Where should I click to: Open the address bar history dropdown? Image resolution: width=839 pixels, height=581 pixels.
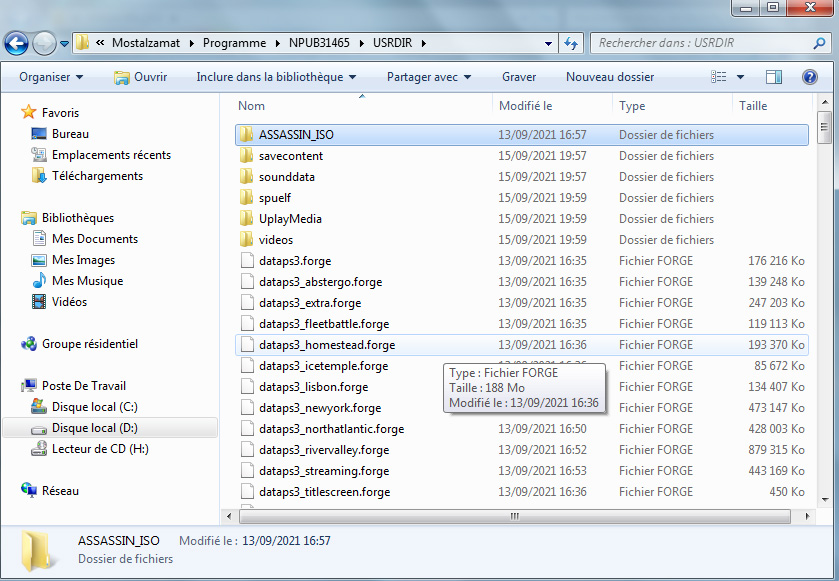click(x=548, y=43)
